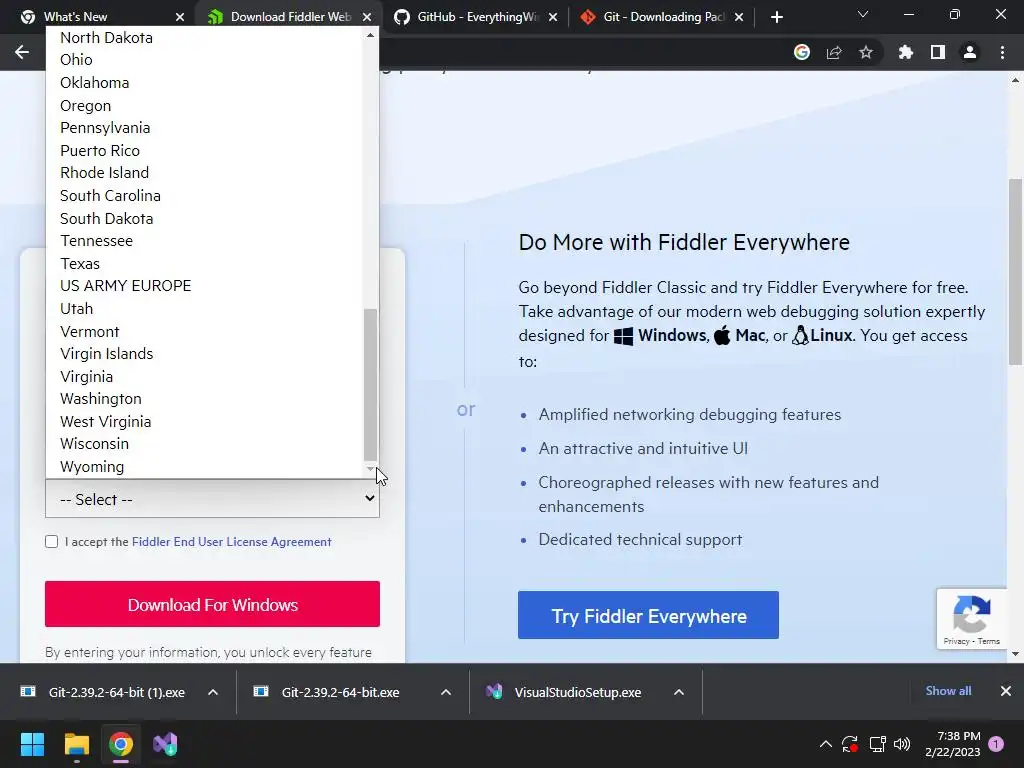Image resolution: width=1024 pixels, height=768 pixels.
Task: Open reCAPTCHA Privacy link
Action: click(x=956, y=641)
